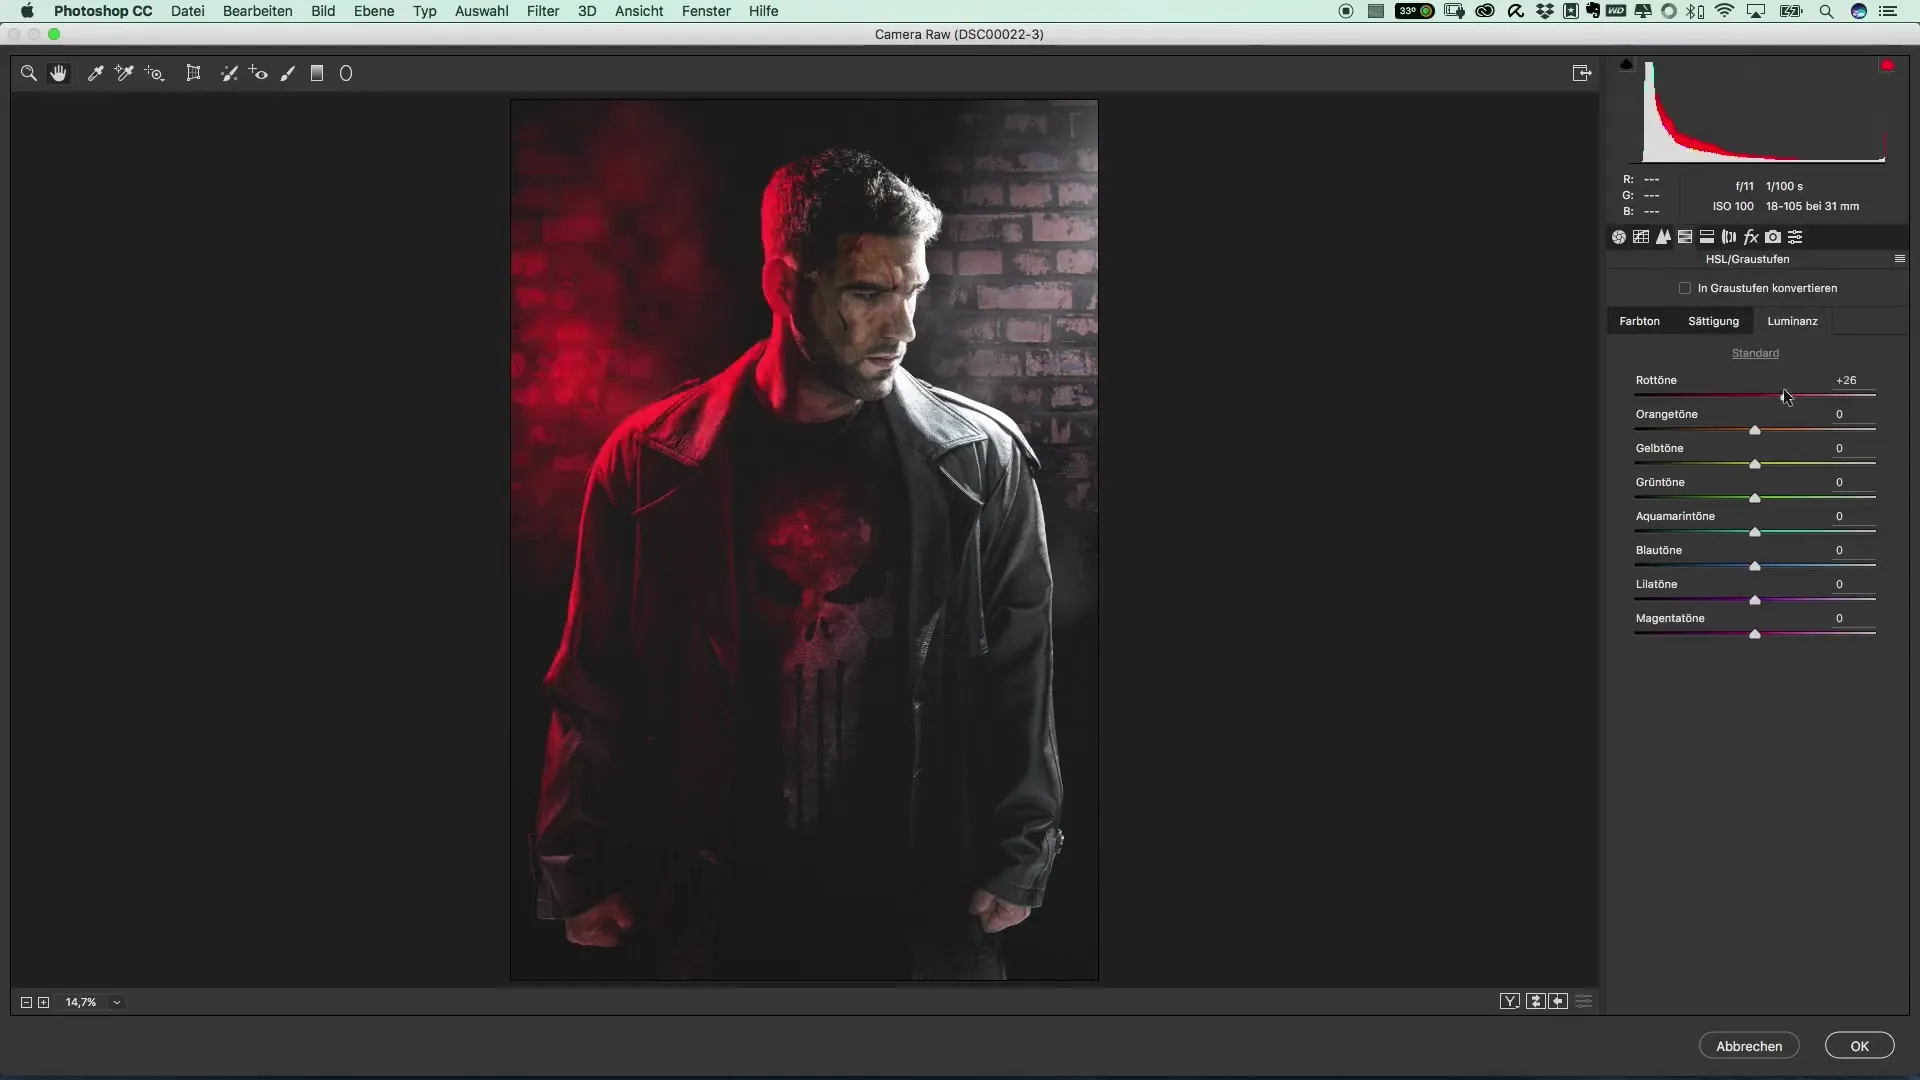Open the Camera Calibration panel
Image resolution: width=1920 pixels, height=1080 pixels.
click(1773, 237)
